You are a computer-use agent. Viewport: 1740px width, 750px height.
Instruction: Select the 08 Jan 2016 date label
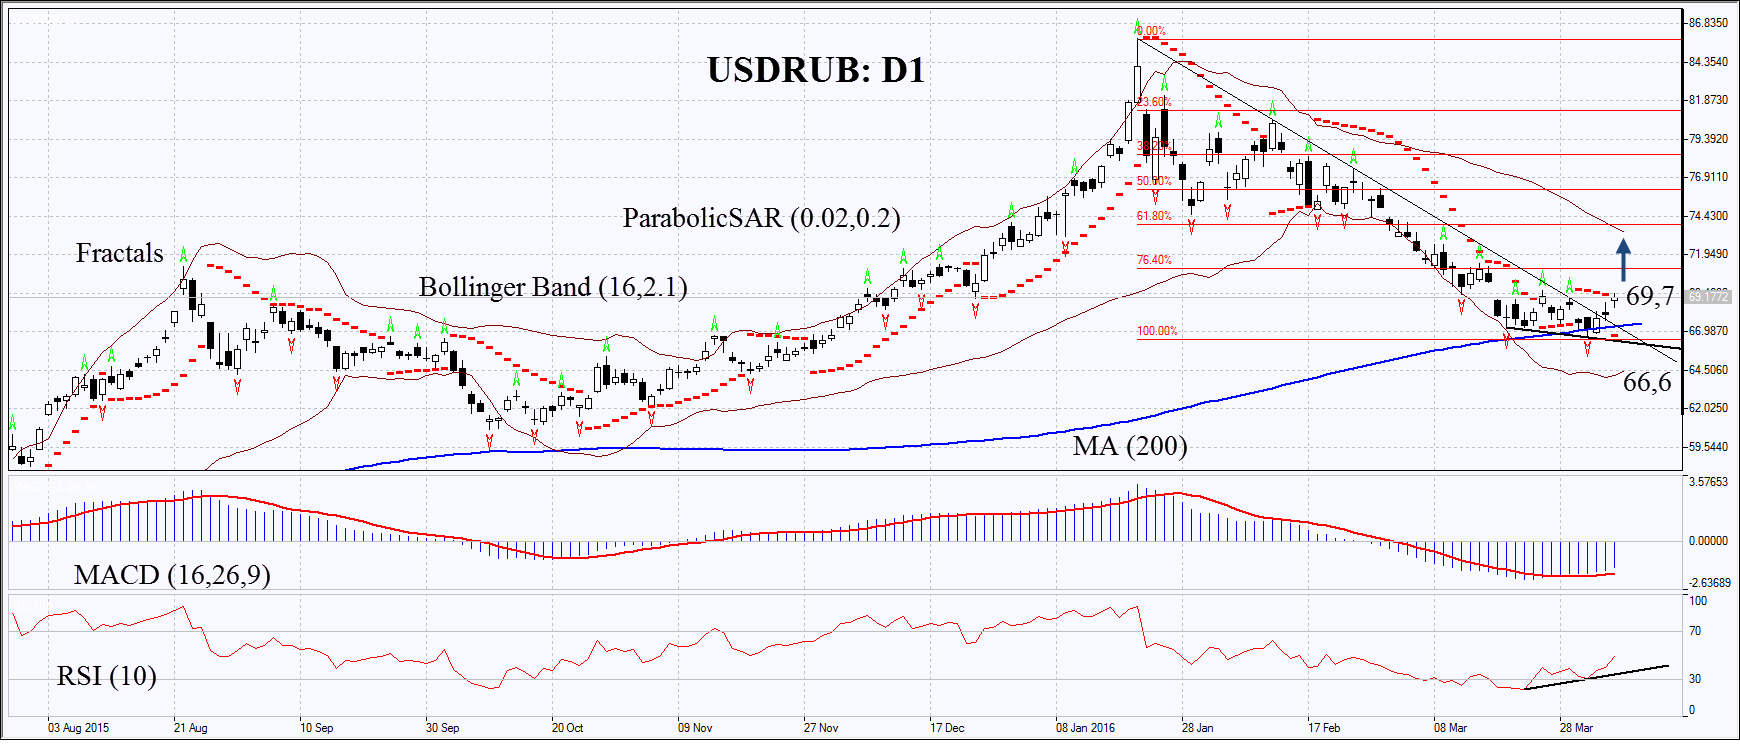[x=1086, y=728]
